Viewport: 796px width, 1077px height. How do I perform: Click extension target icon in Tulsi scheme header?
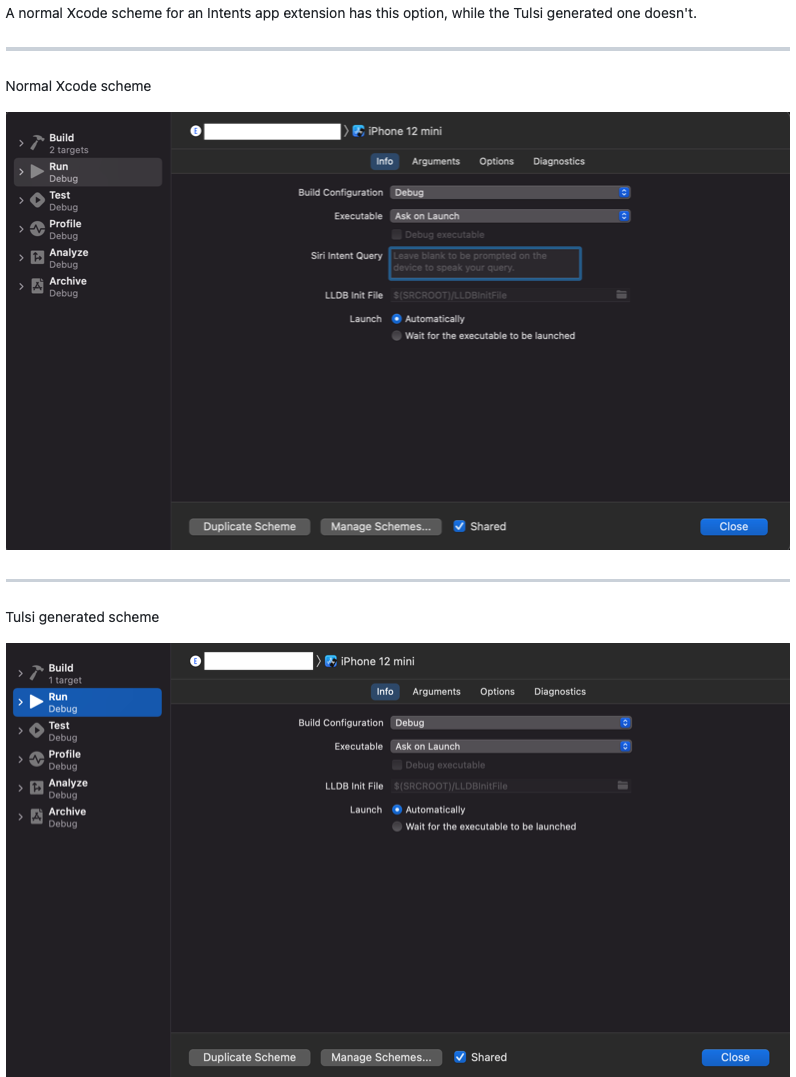click(196, 661)
